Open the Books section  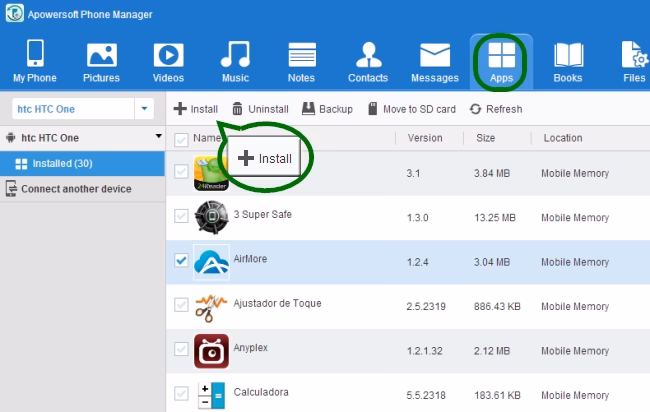pos(568,61)
